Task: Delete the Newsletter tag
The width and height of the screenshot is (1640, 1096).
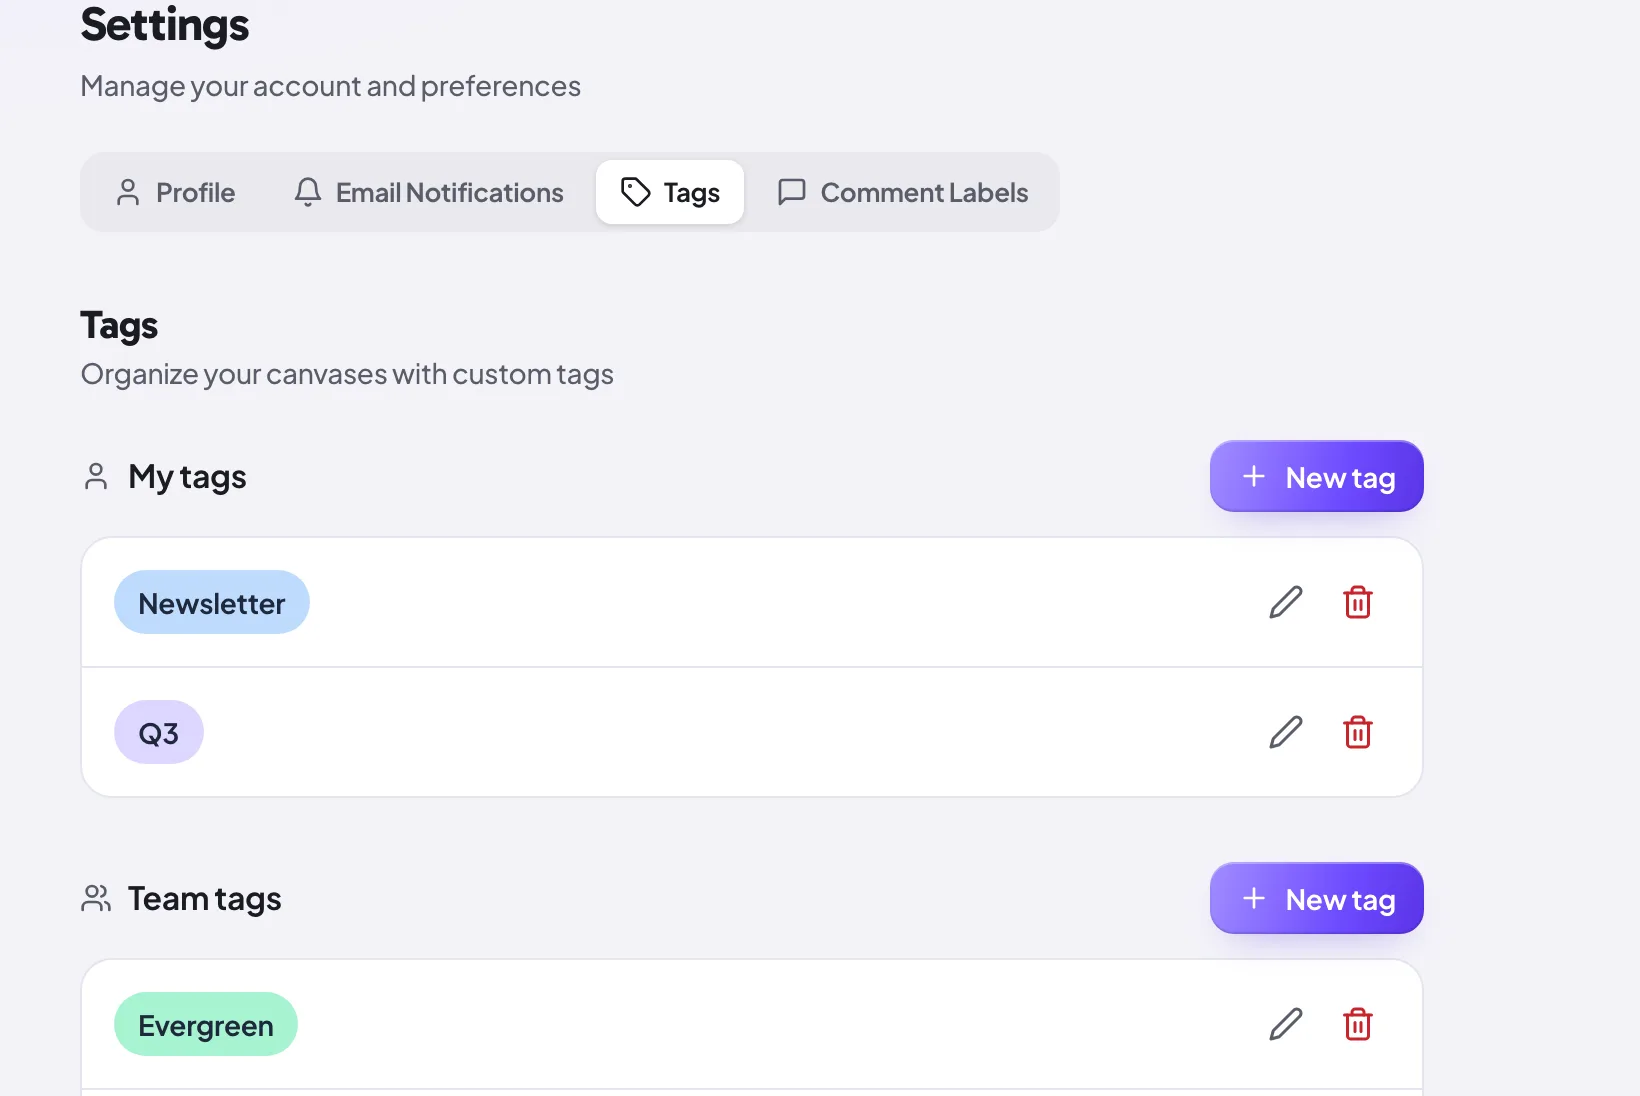Action: click(x=1358, y=602)
